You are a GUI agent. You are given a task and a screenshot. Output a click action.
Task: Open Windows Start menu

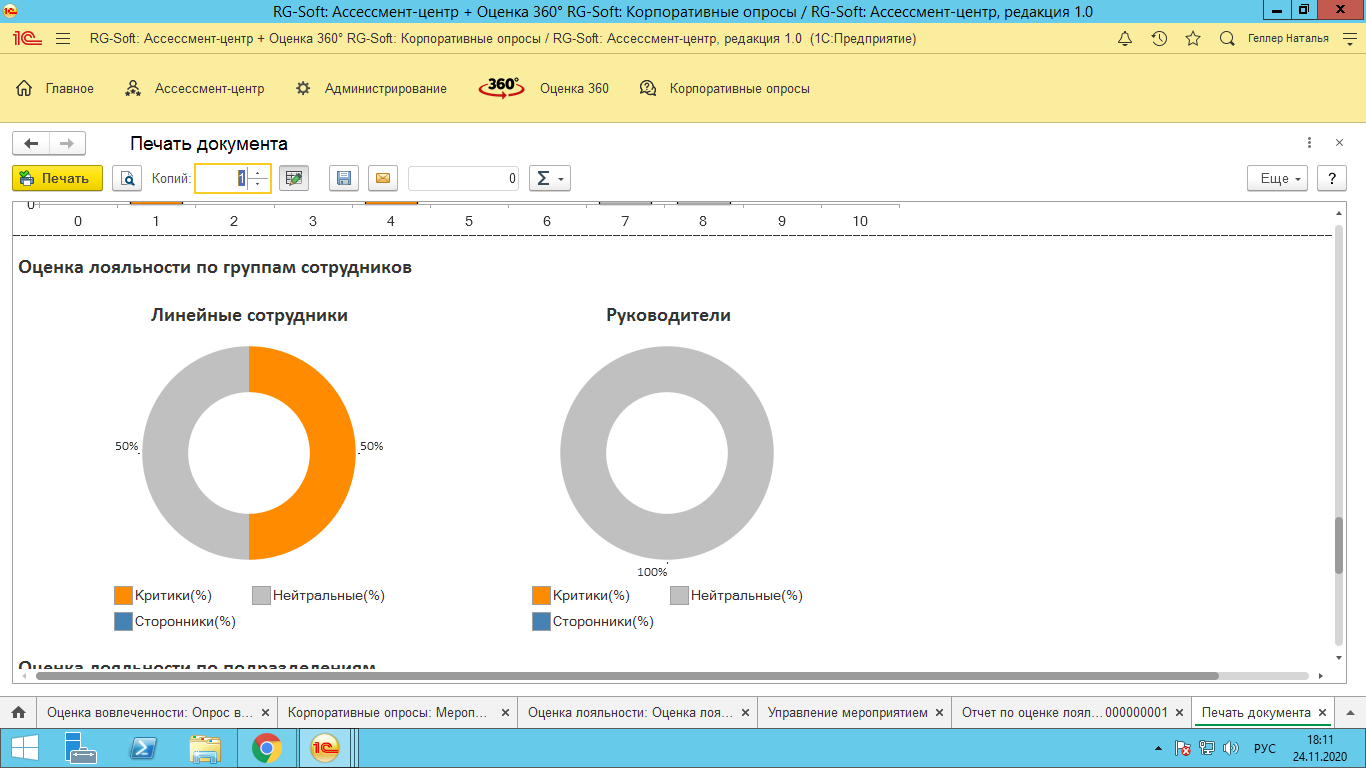coord(24,748)
